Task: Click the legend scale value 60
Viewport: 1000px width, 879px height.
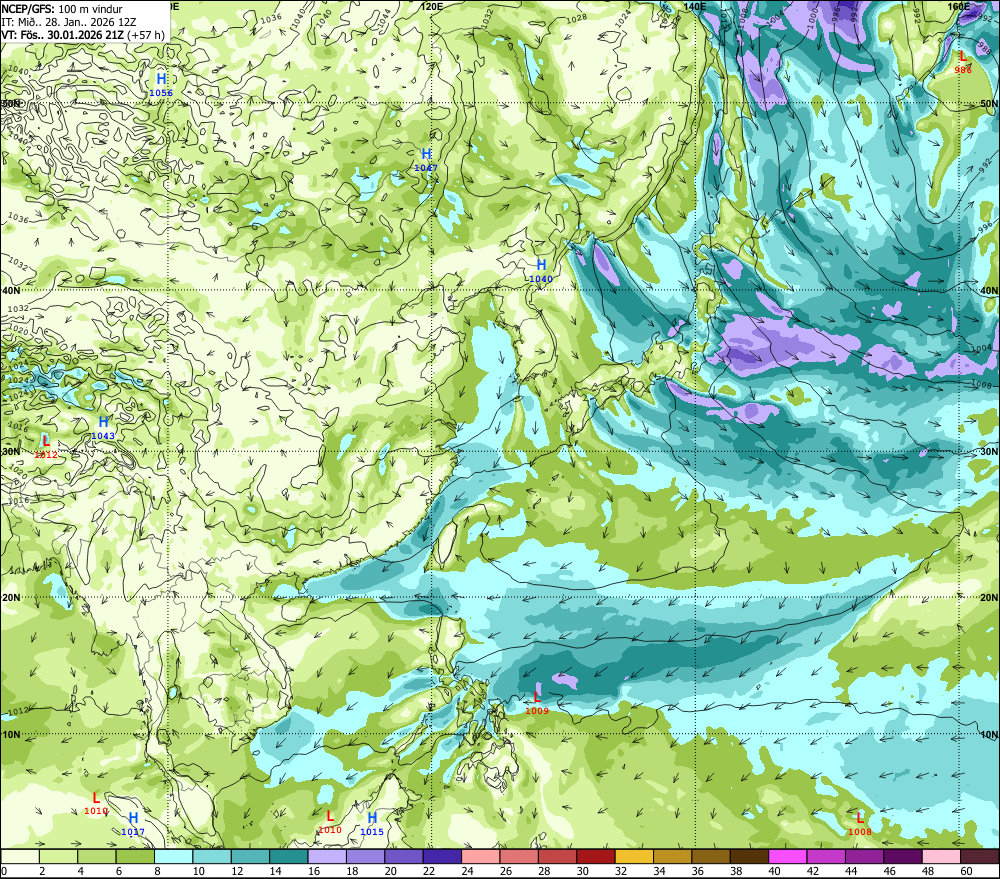Action: tap(966, 871)
